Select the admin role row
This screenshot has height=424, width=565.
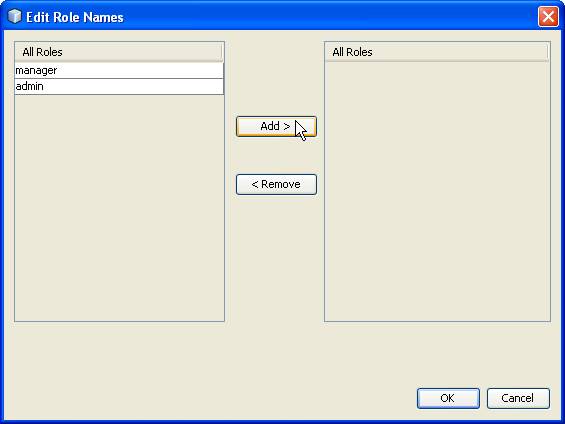tap(119, 86)
